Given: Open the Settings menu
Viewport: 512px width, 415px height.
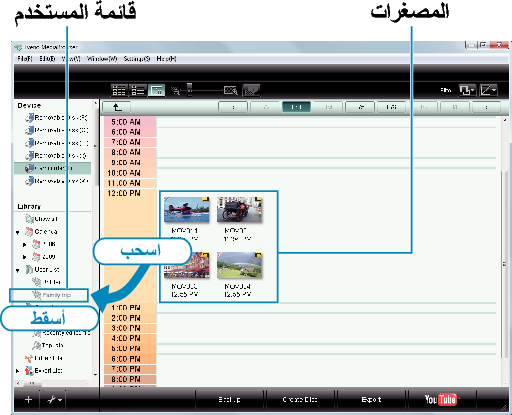Looking at the screenshot, I should tap(137, 59).
